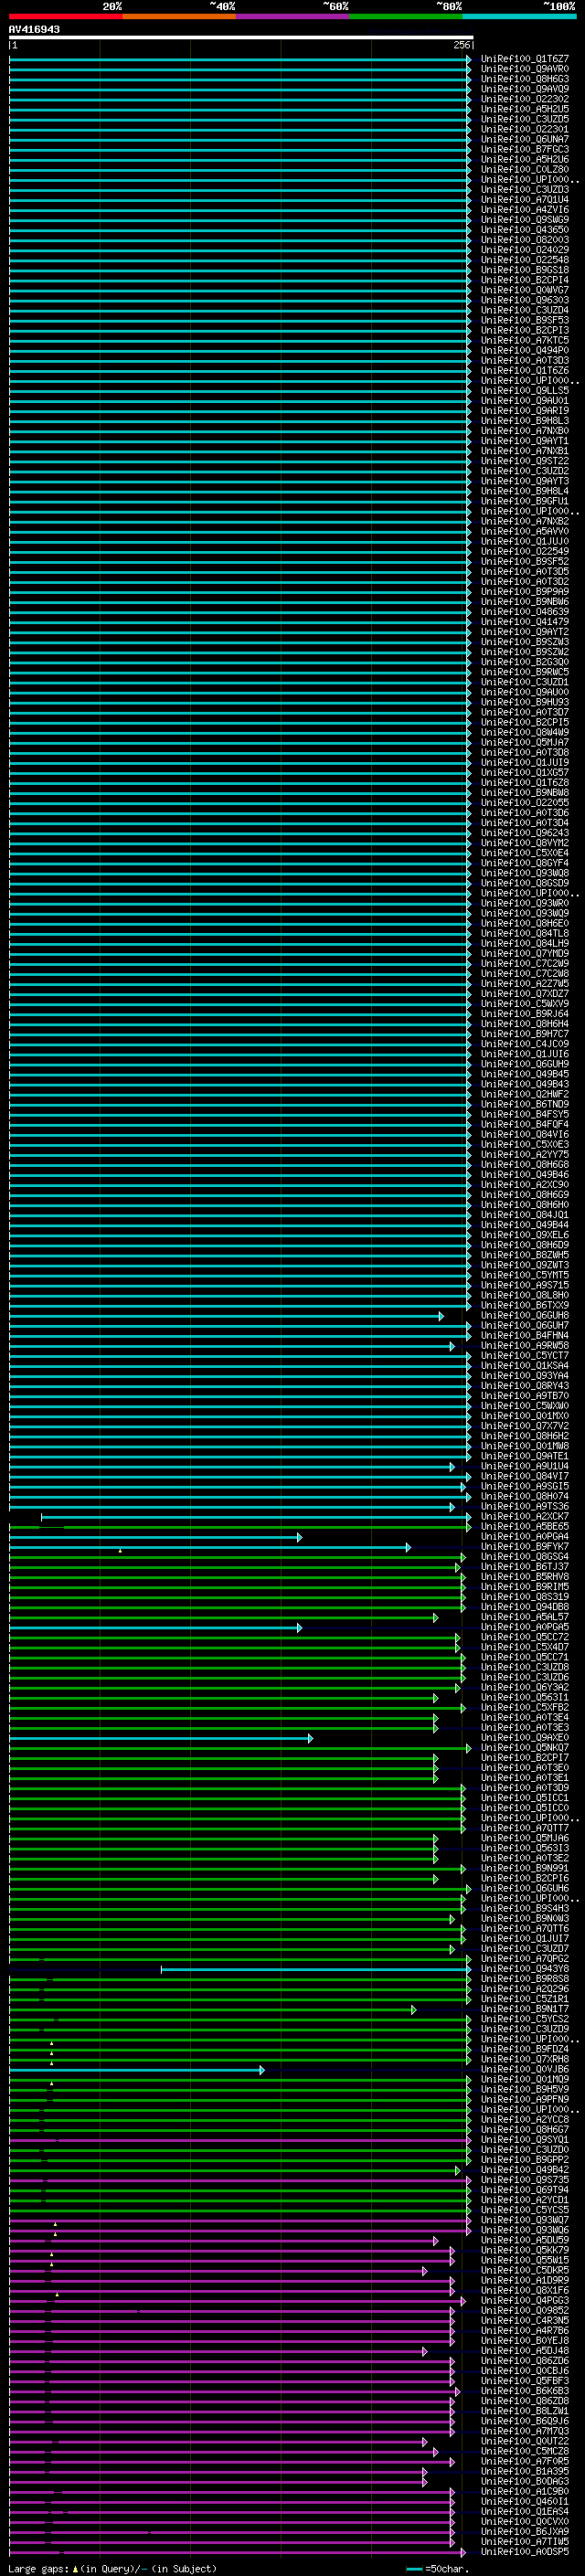Viewport: 585px width, 2576px height.
Task: Select hit label UniRef100_Q9SW69
Action: coord(525,220)
